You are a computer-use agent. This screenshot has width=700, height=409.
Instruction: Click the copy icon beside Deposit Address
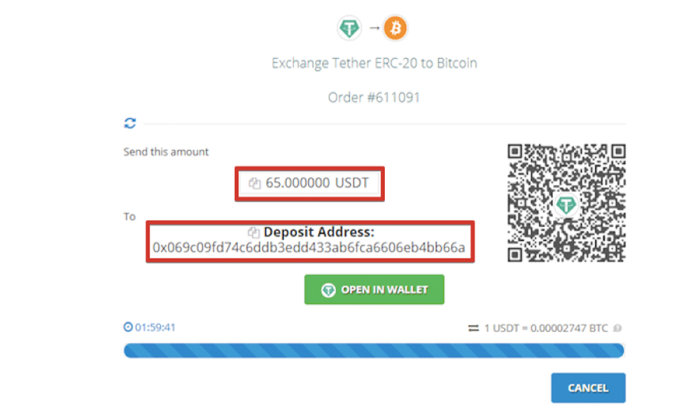coord(253,232)
